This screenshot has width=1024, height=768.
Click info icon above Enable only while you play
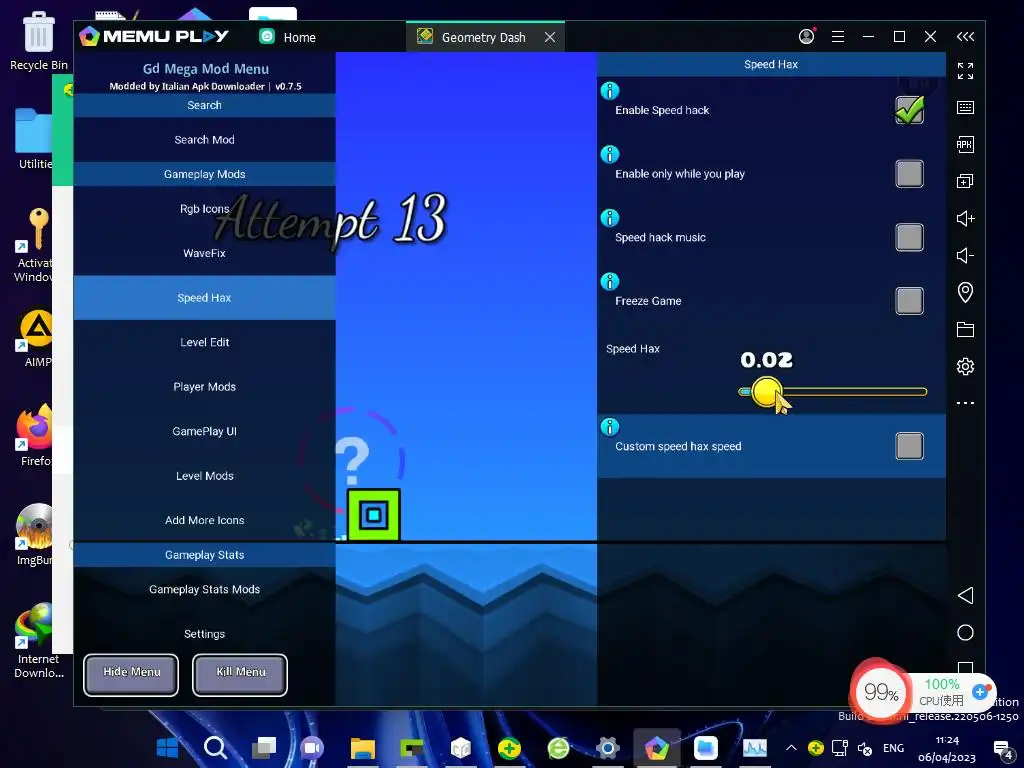[x=609, y=154]
